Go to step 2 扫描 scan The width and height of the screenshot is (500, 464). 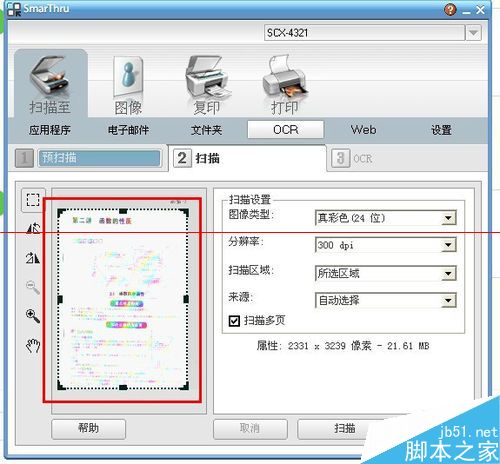pos(247,158)
